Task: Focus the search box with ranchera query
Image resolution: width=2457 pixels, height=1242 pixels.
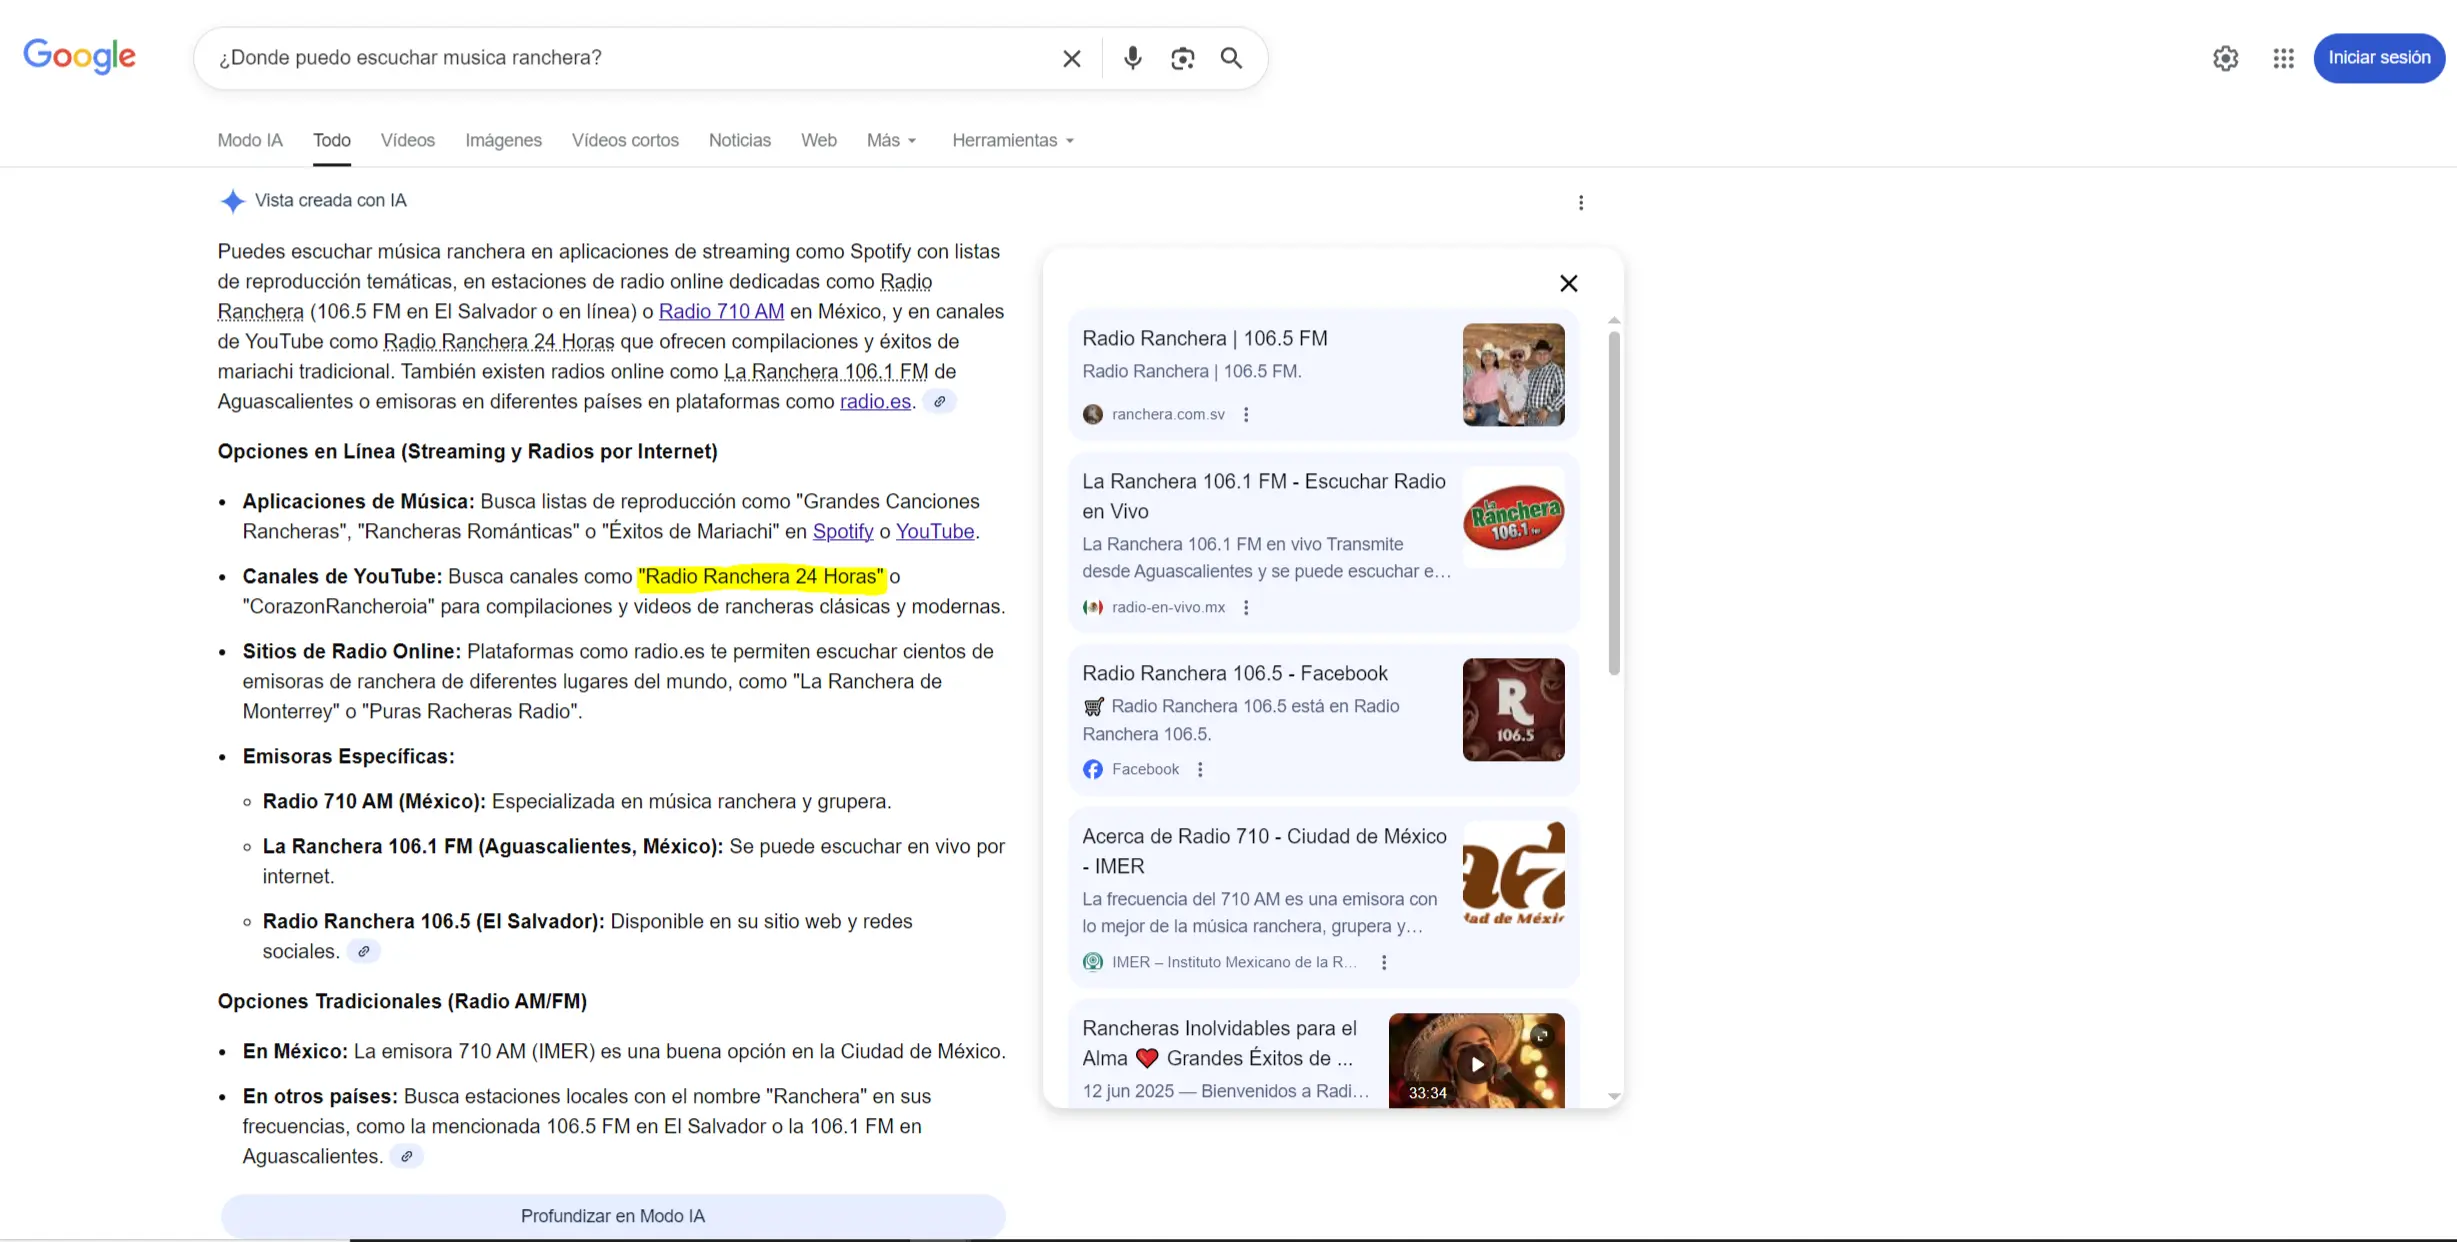Action: [630, 58]
